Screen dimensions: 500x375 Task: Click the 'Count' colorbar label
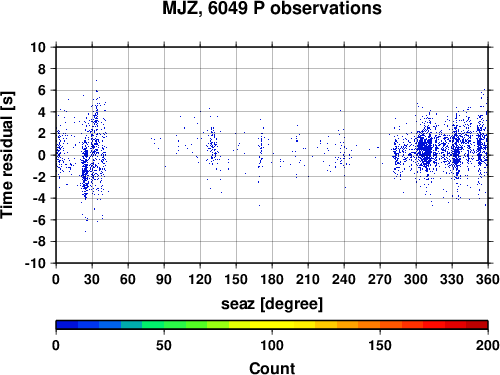272,368
